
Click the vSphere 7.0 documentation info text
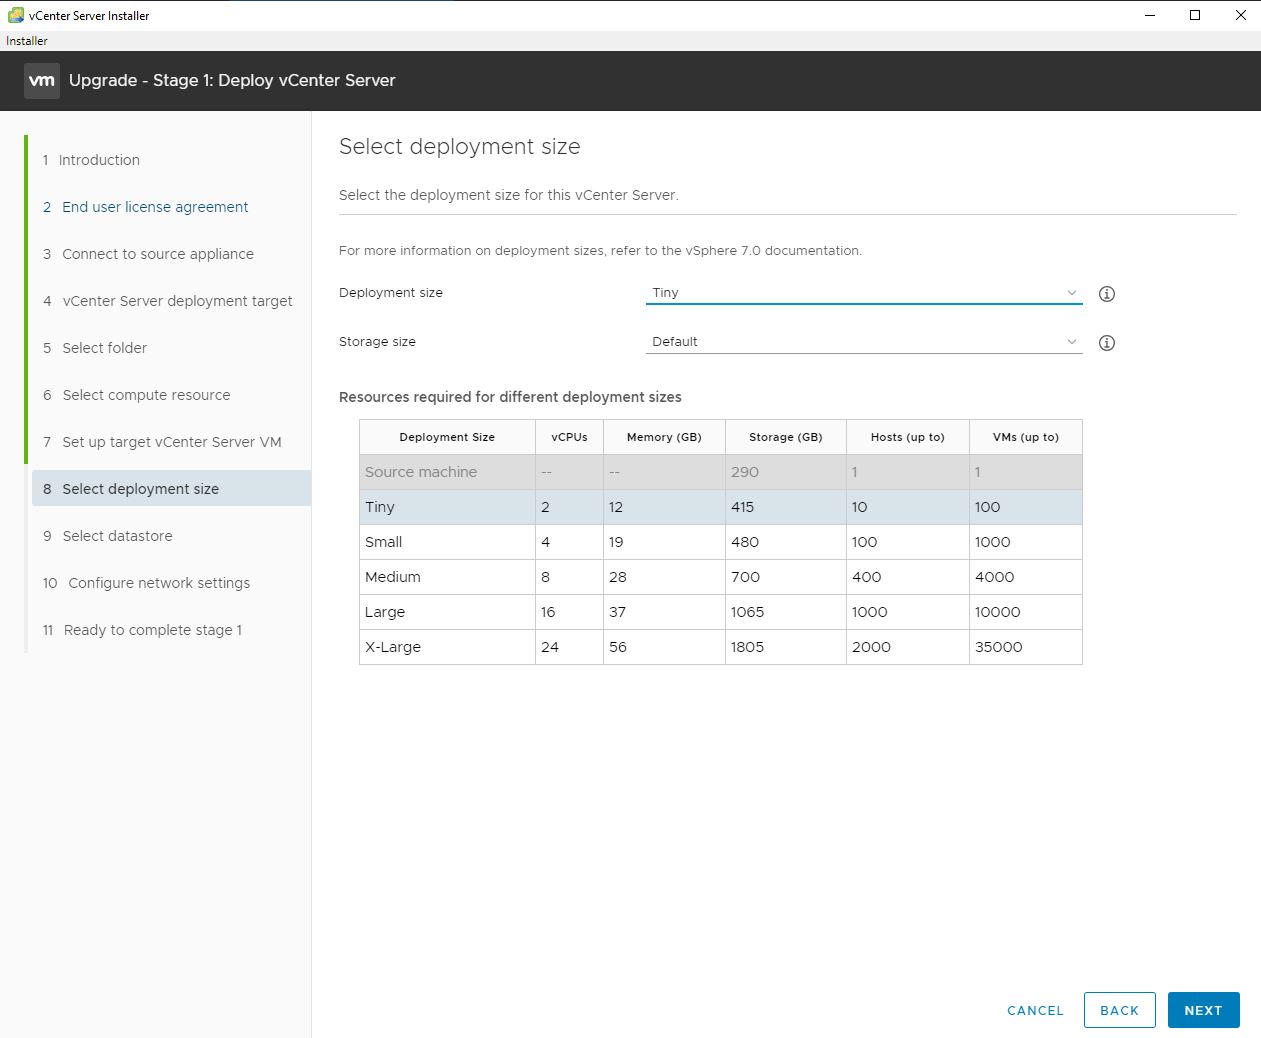[600, 251]
